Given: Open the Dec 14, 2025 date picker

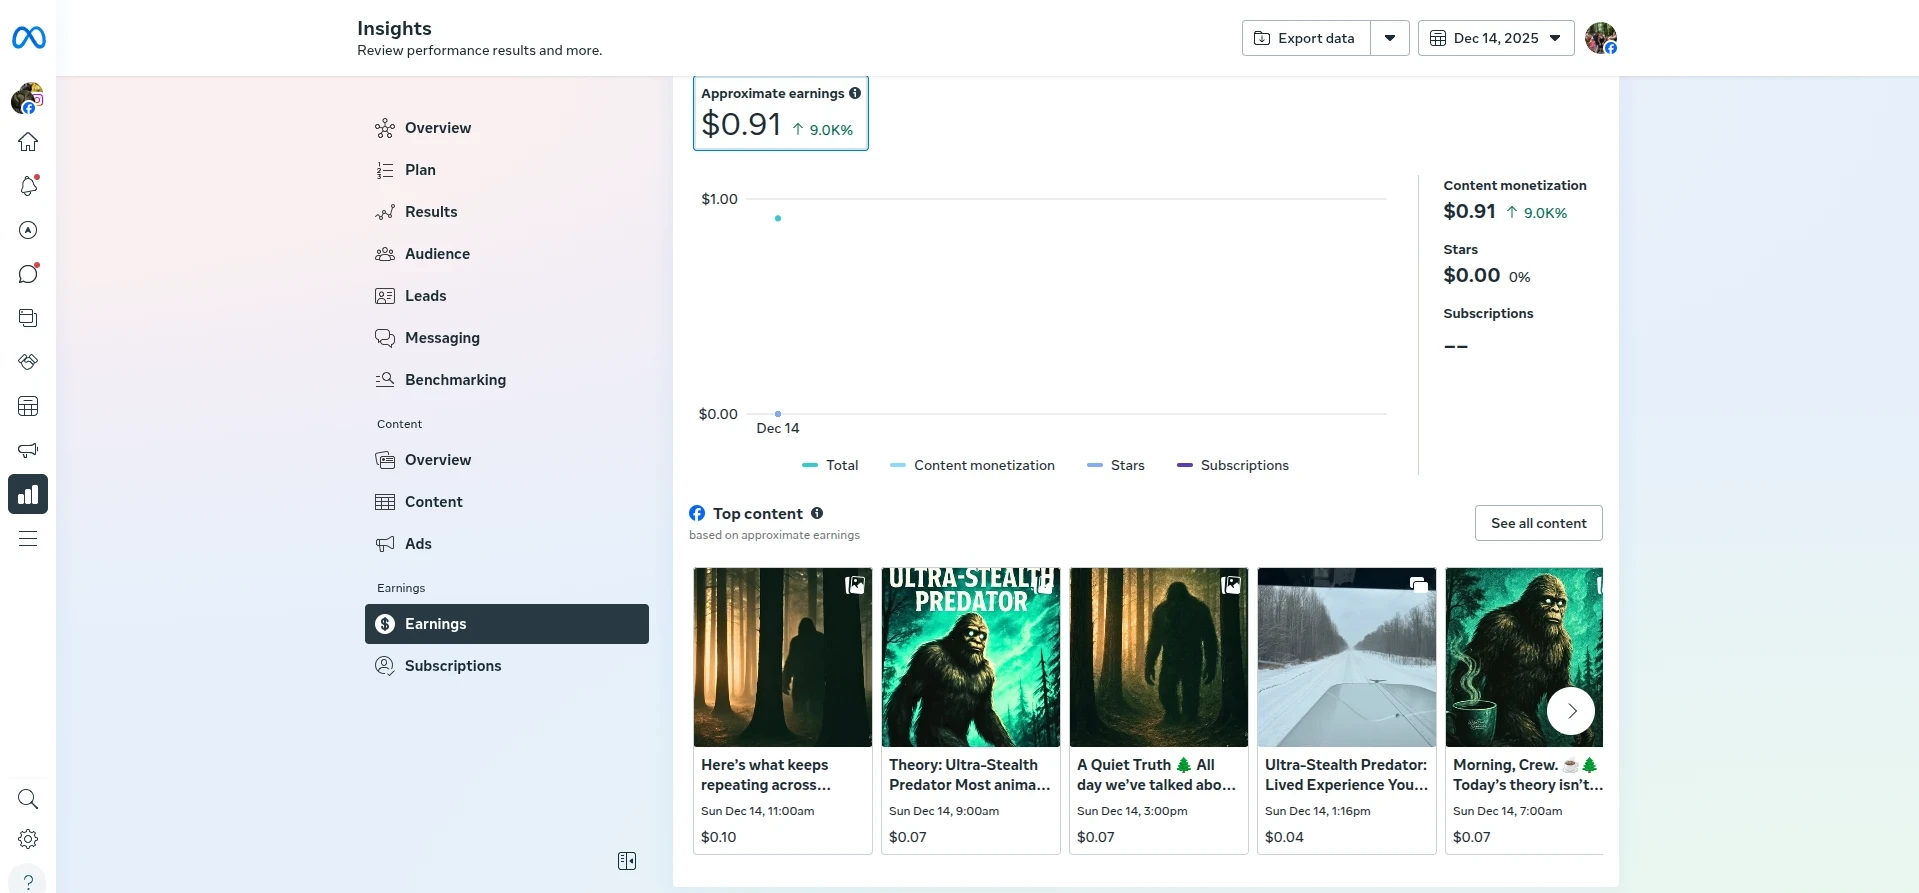Looking at the screenshot, I should (1496, 38).
